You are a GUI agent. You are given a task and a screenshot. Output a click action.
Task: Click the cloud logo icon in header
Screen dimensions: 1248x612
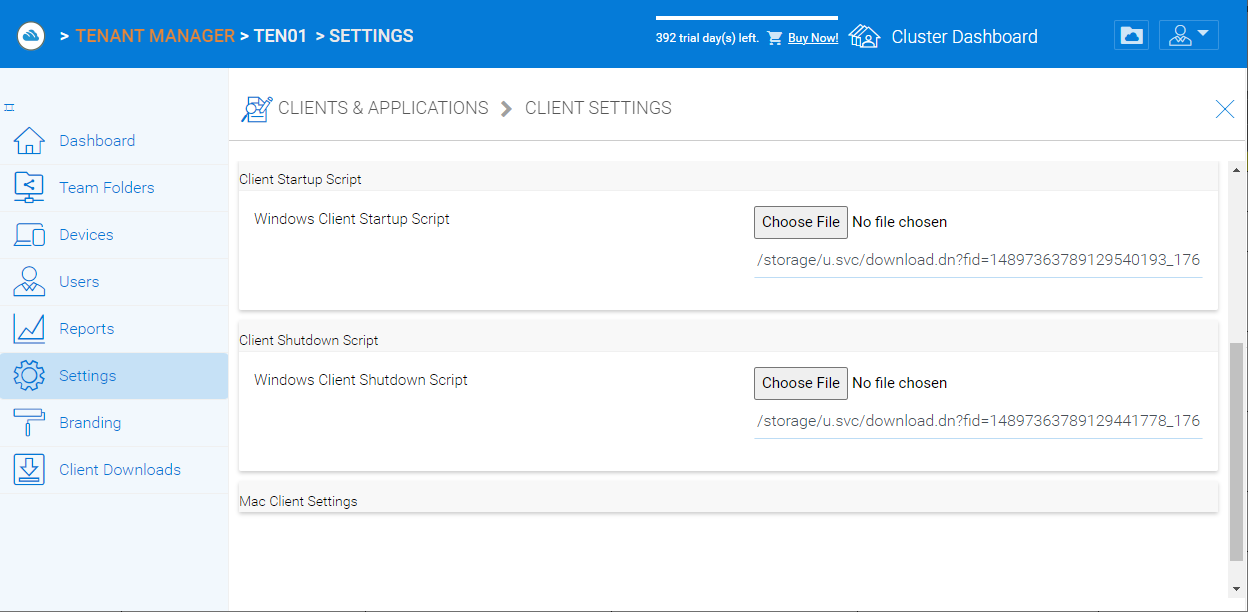(x=31, y=36)
